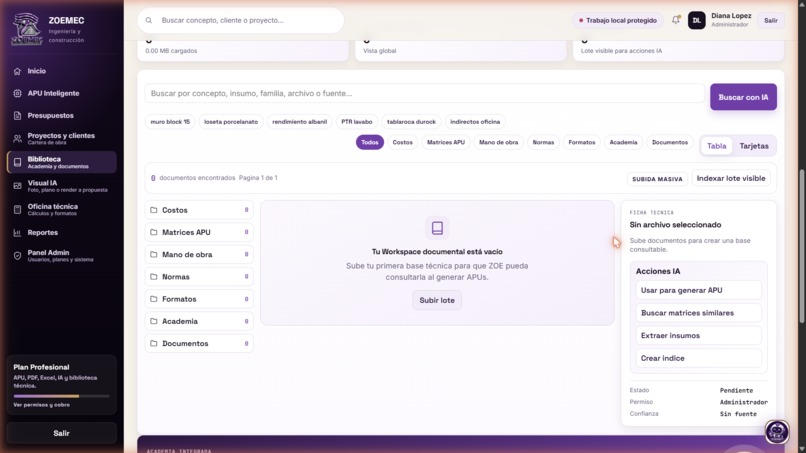
Task: Switch to Tabla view
Action: pyautogui.click(x=717, y=146)
